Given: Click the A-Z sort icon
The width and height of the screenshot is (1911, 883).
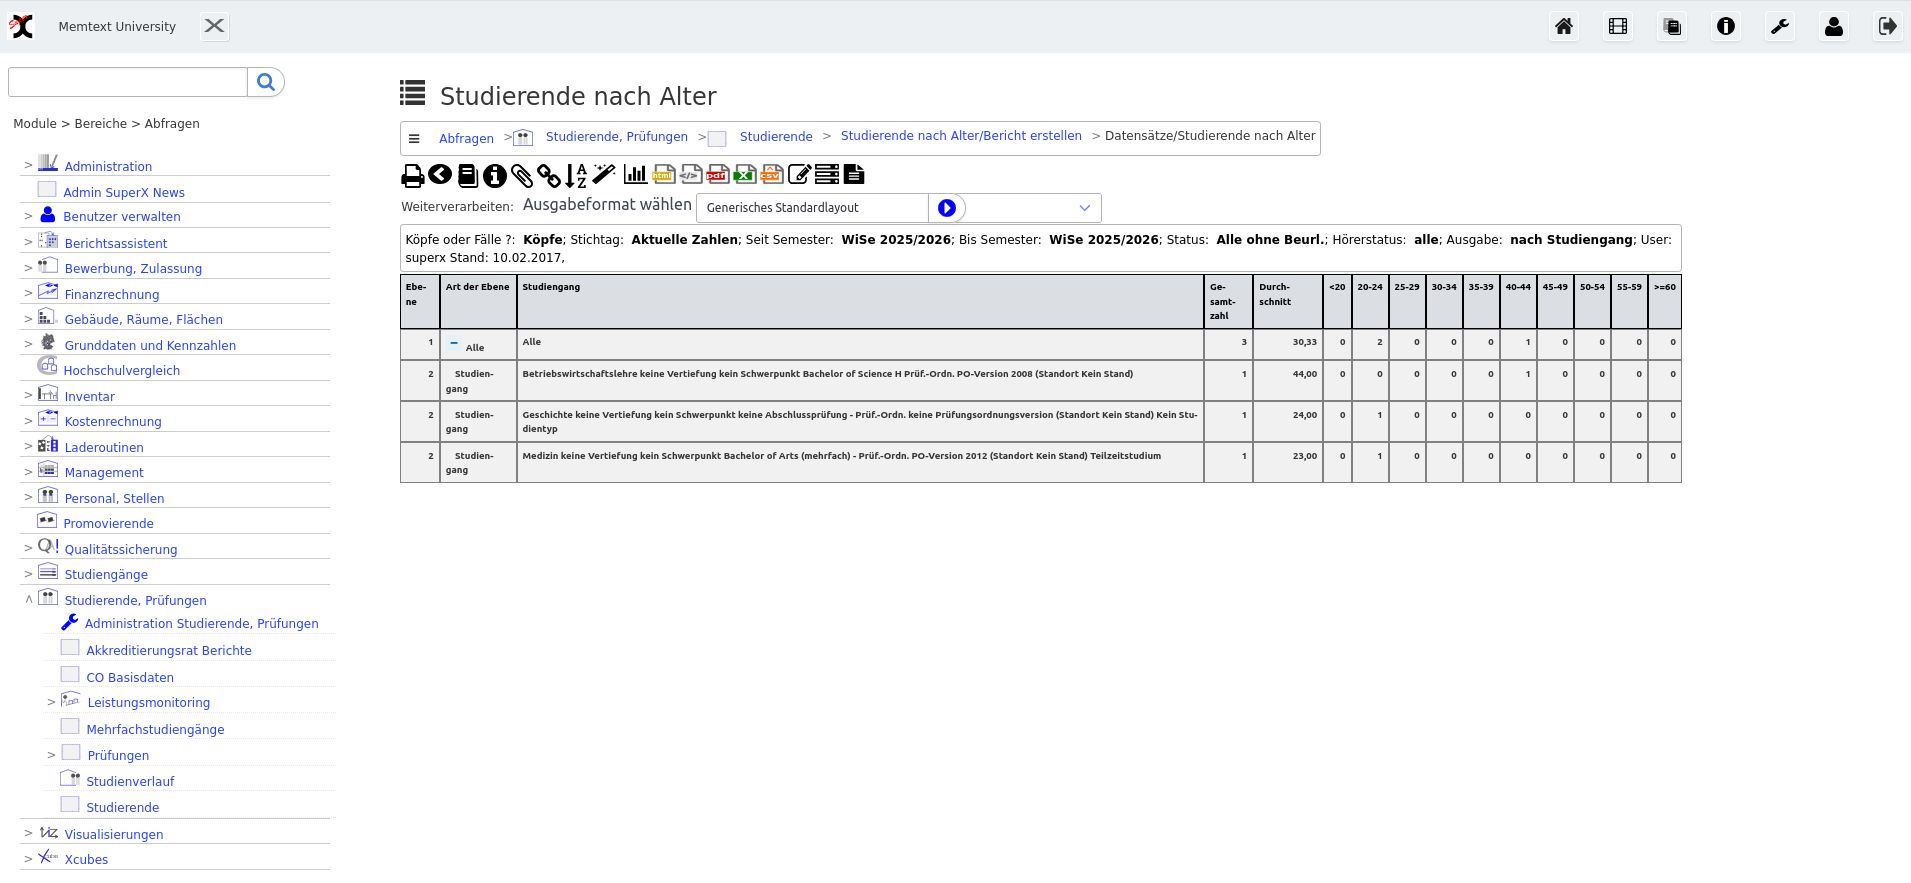Looking at the screenshot, I should click(x=576, y=176).
